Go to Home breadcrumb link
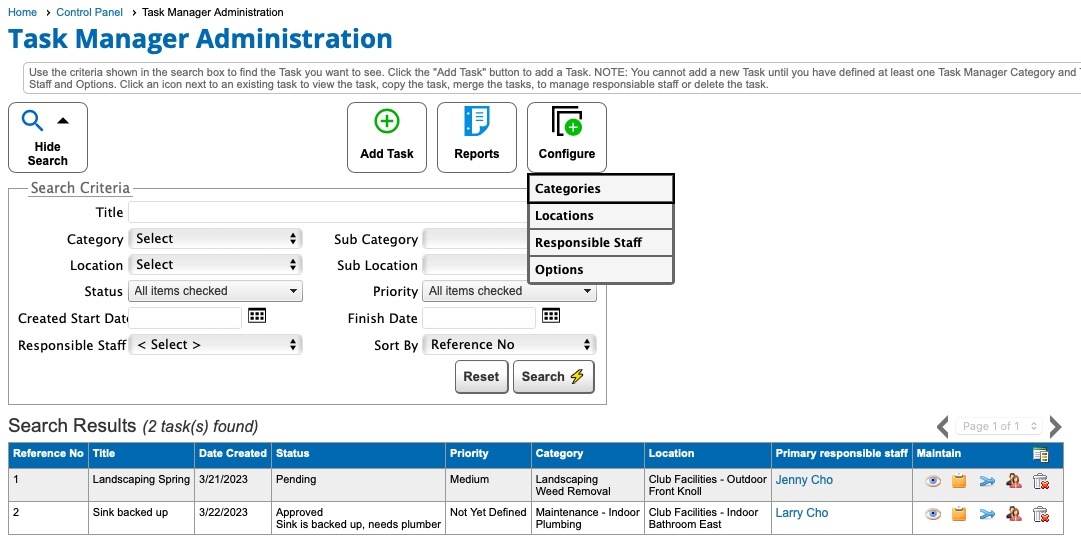 [x=22, y=12]
